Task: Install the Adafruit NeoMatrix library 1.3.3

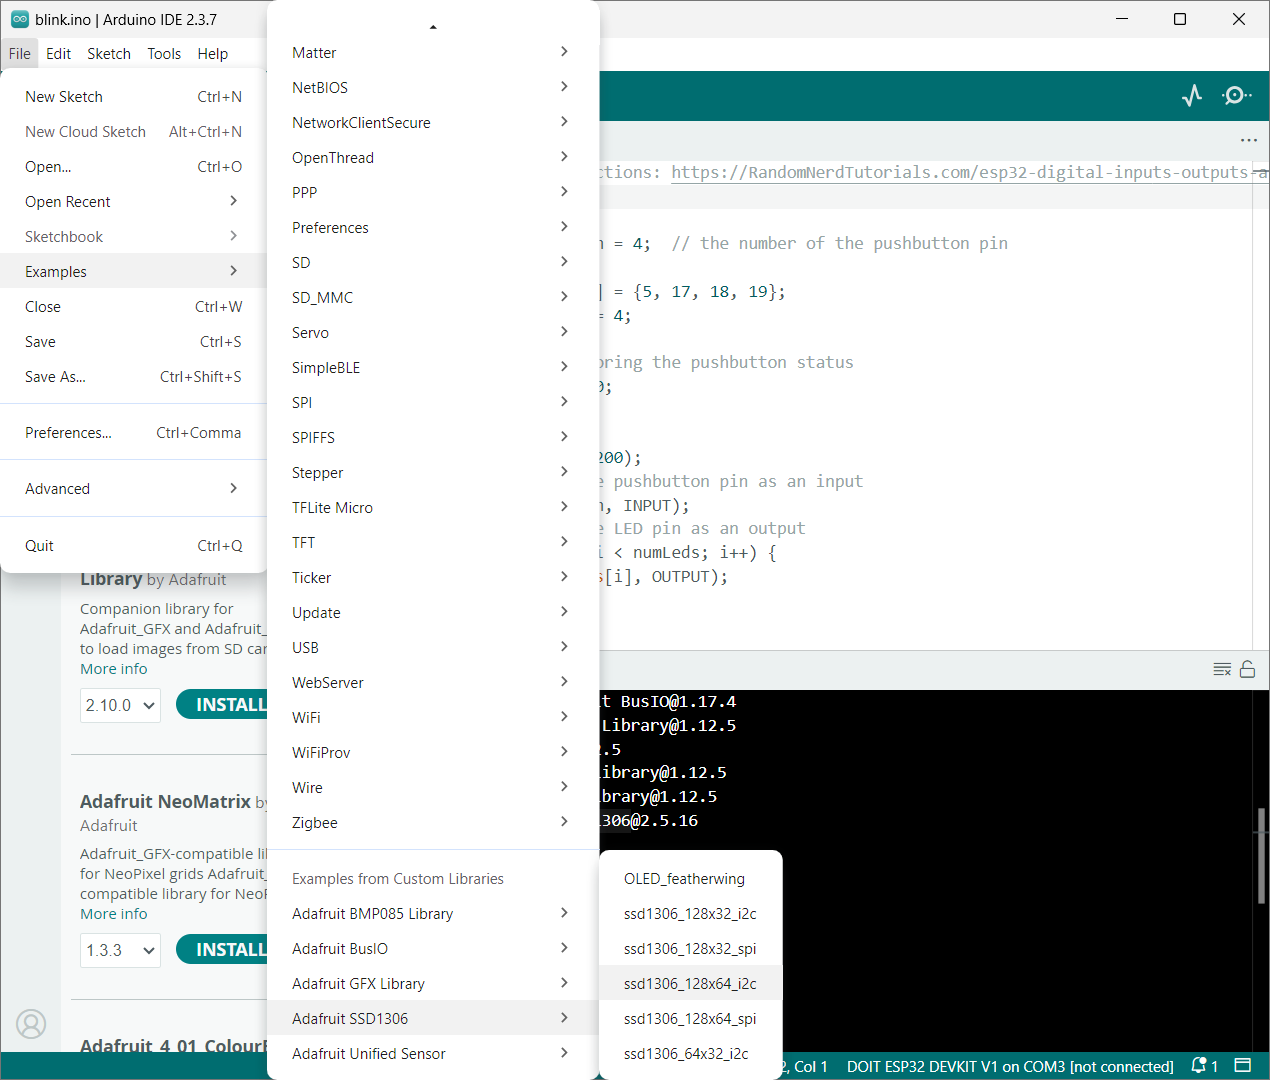Action: [x=223, y=950]
